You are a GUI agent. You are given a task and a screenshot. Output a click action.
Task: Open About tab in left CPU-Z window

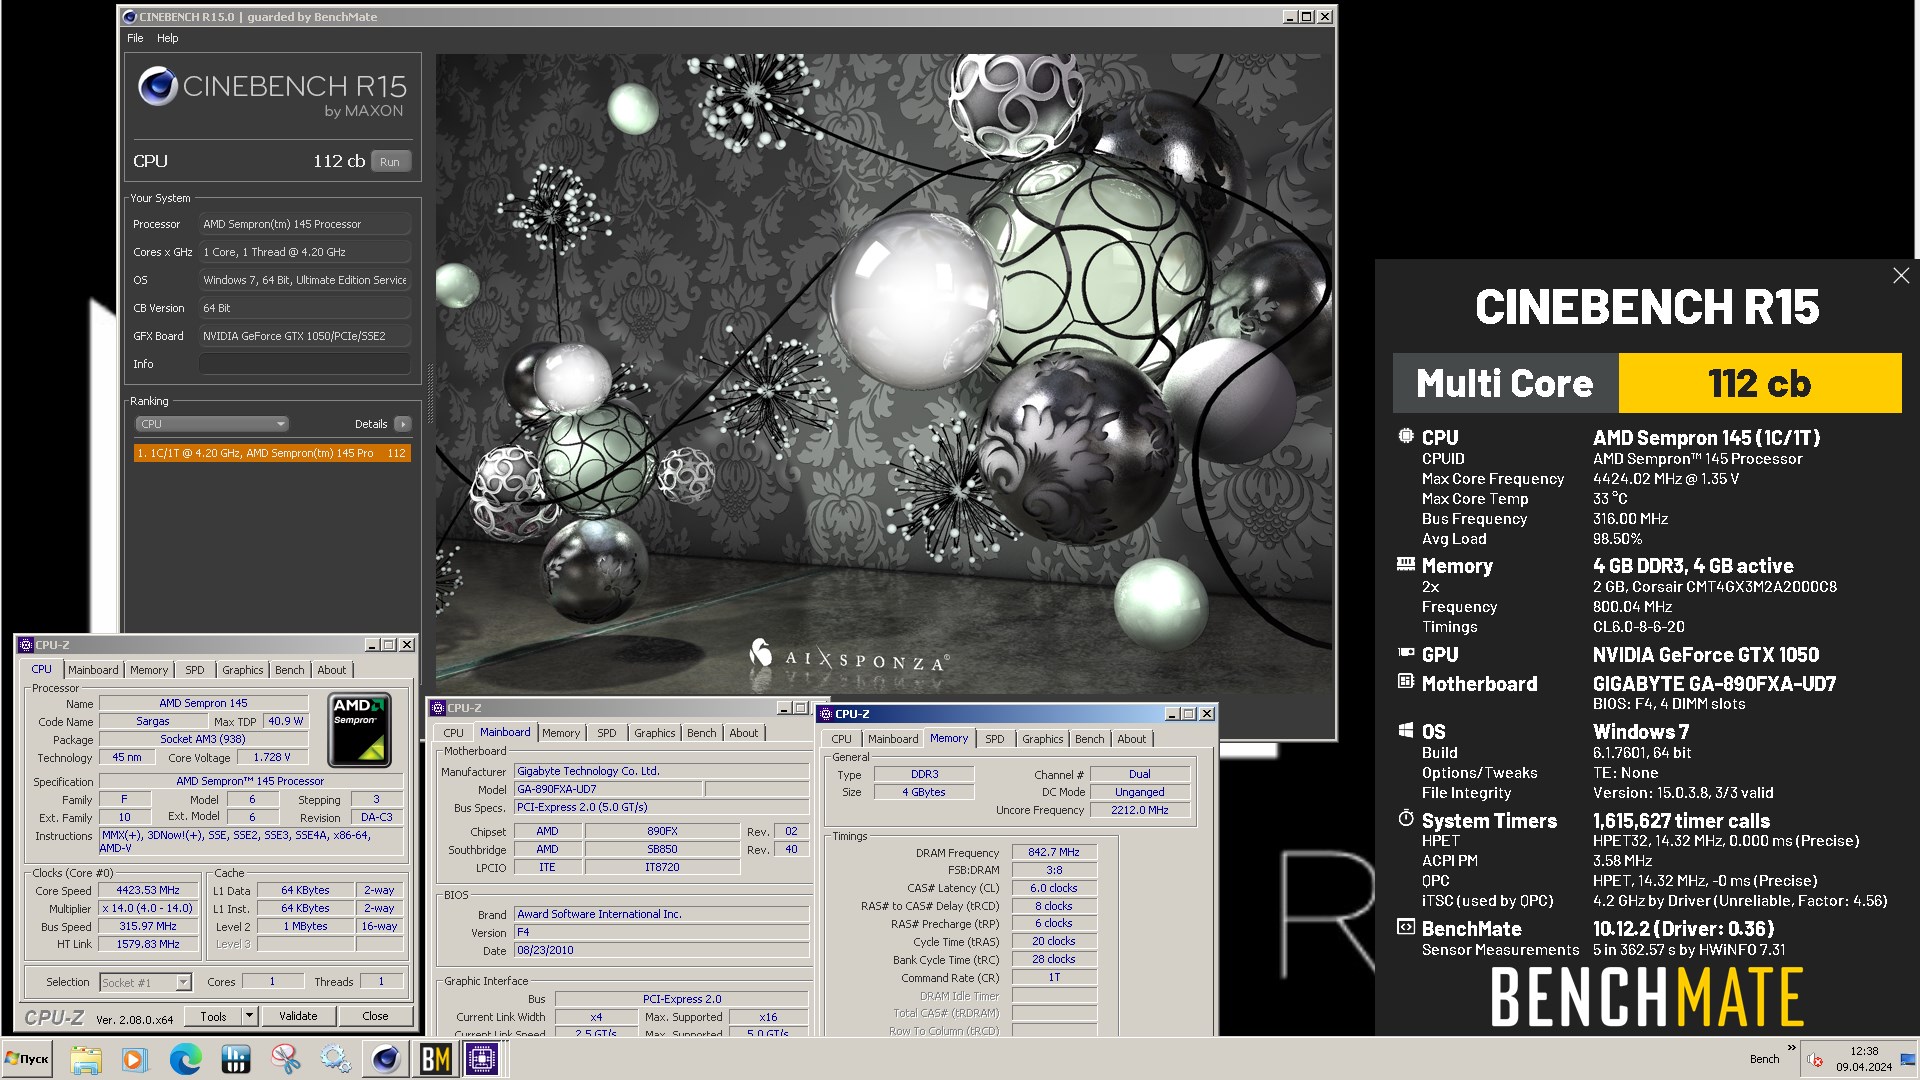point(332,670)
